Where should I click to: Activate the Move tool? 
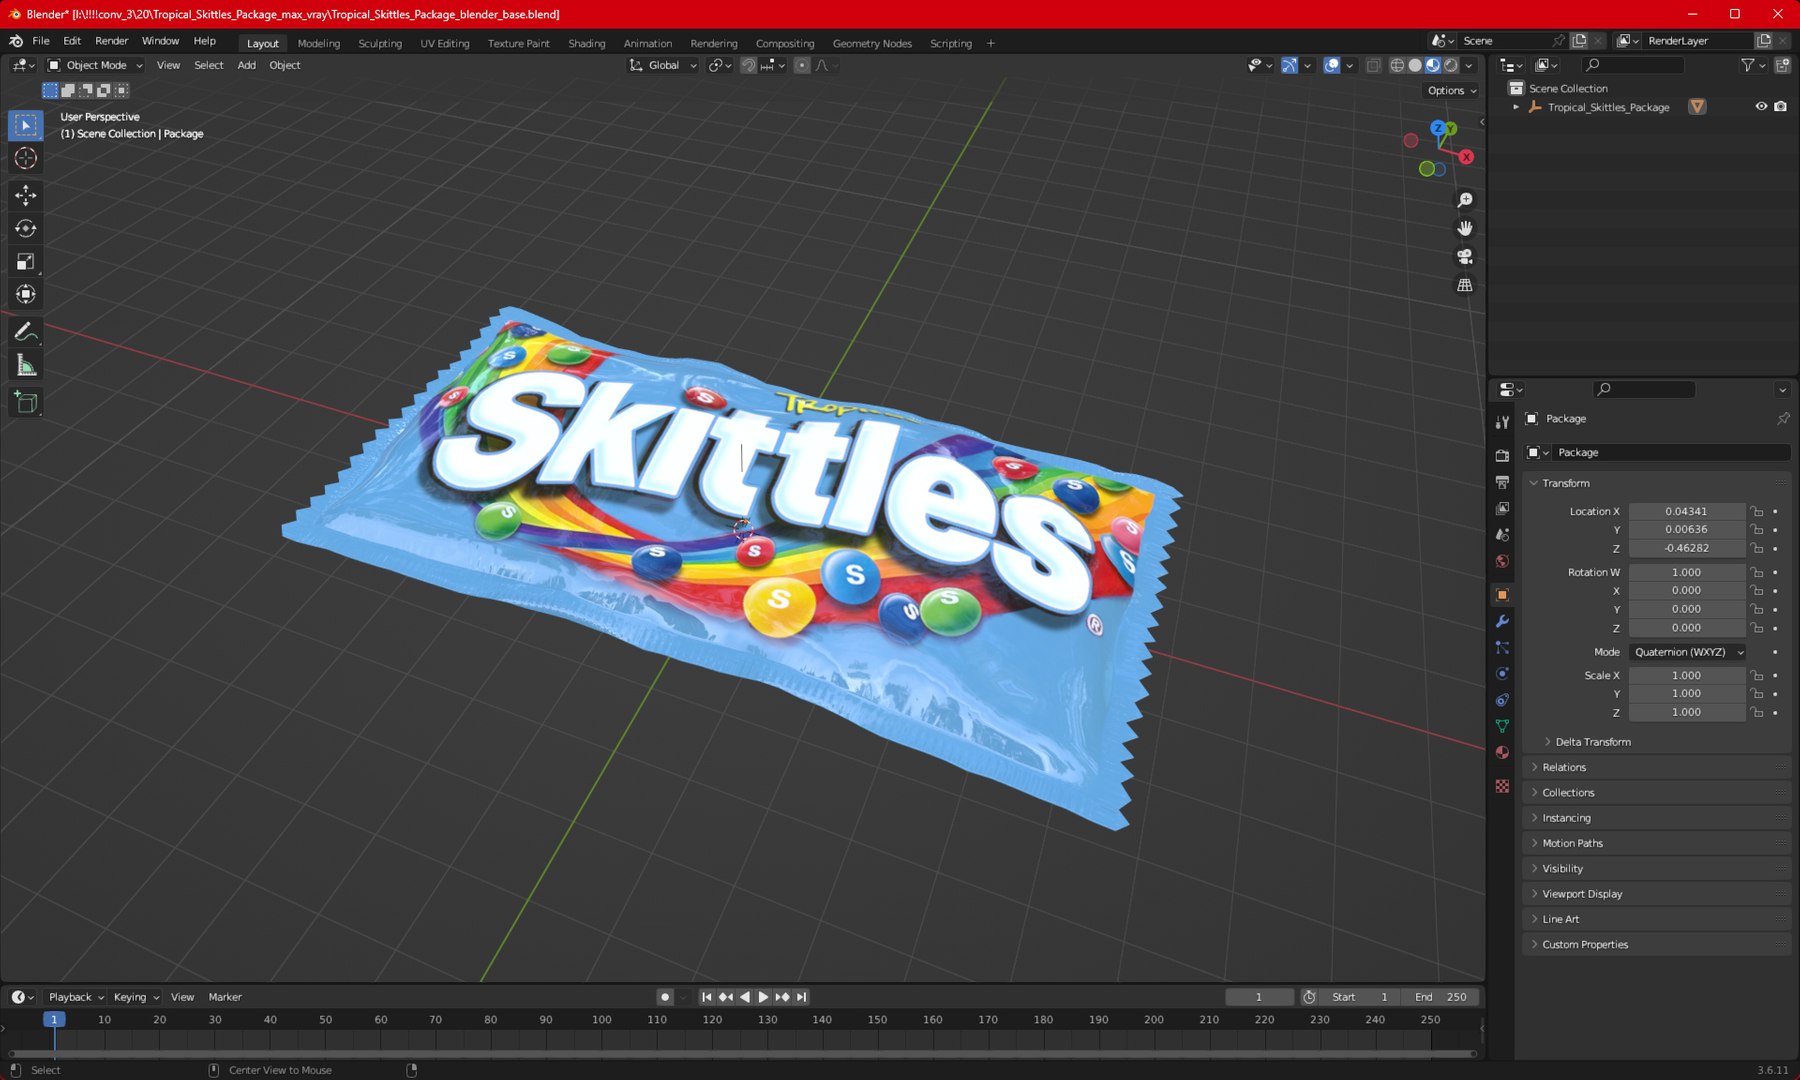(x=26, y=195)
